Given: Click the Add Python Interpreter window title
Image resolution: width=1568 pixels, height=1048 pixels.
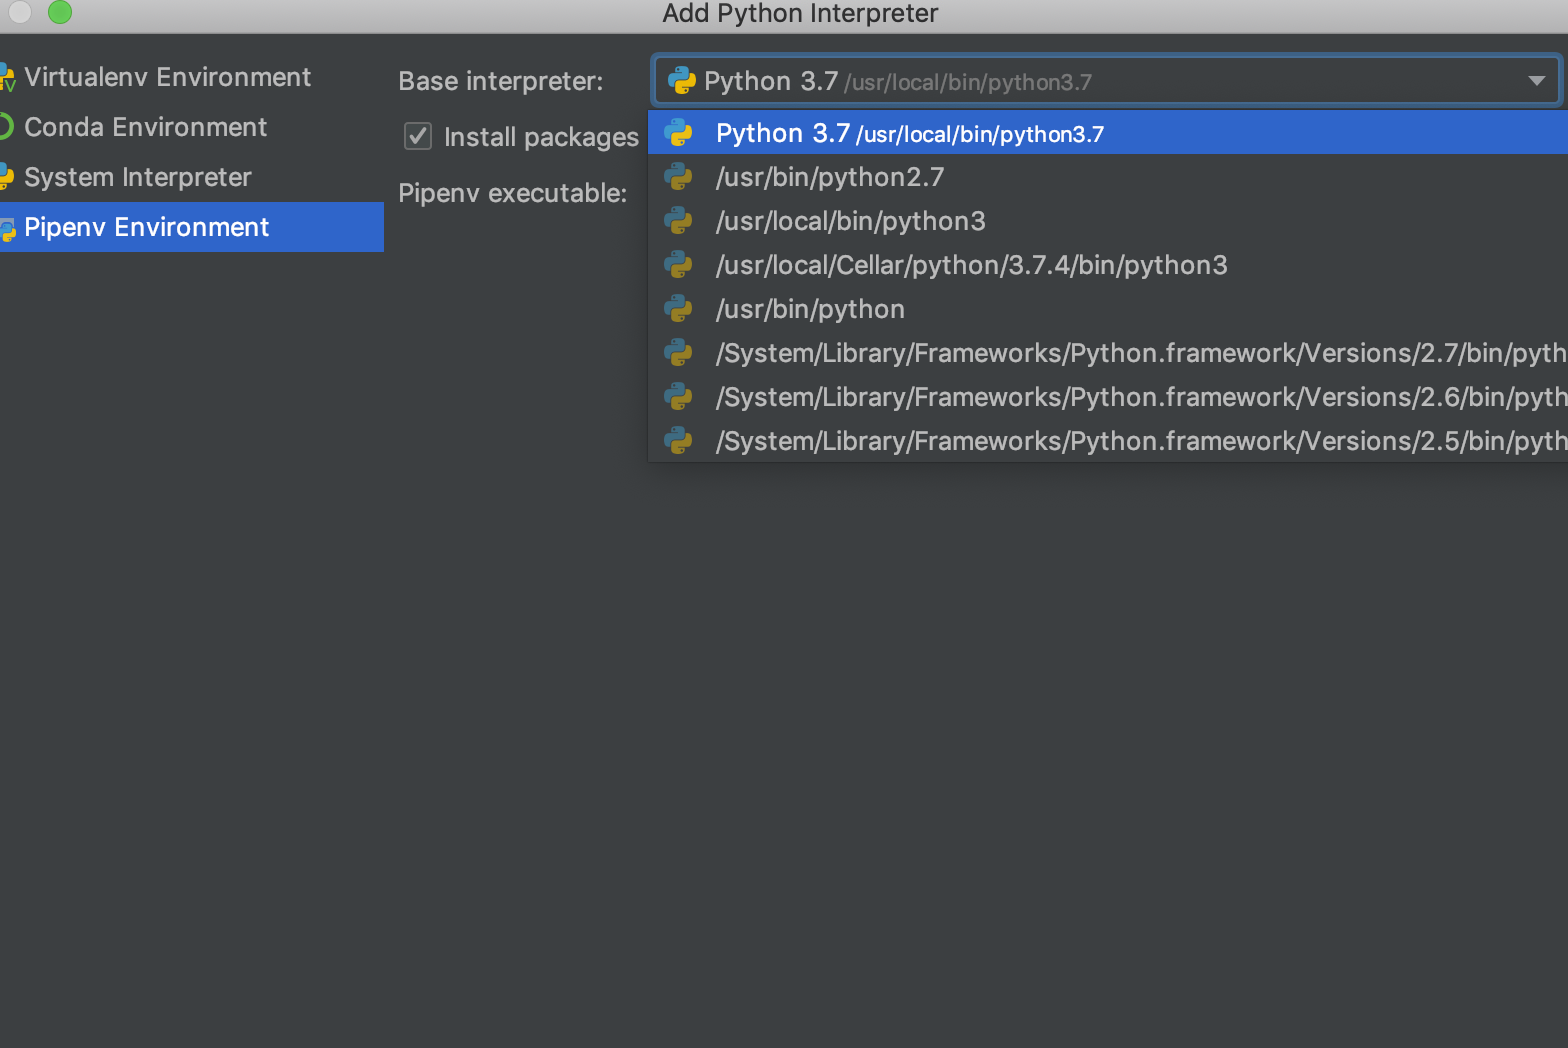Looking at the screenshot, I should click(x=800, y=14).
